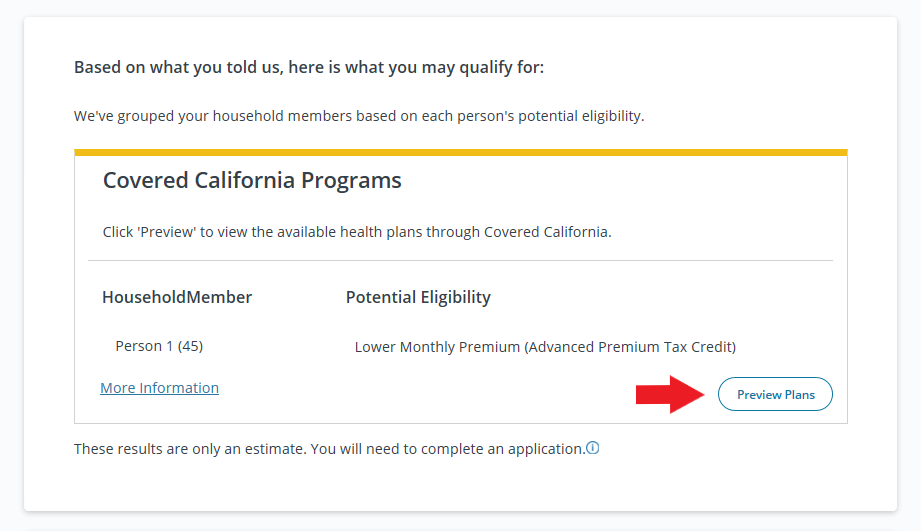Screen dimensions: 921x531
Task: Click the HouseholdMember column header
Action: 177,297
